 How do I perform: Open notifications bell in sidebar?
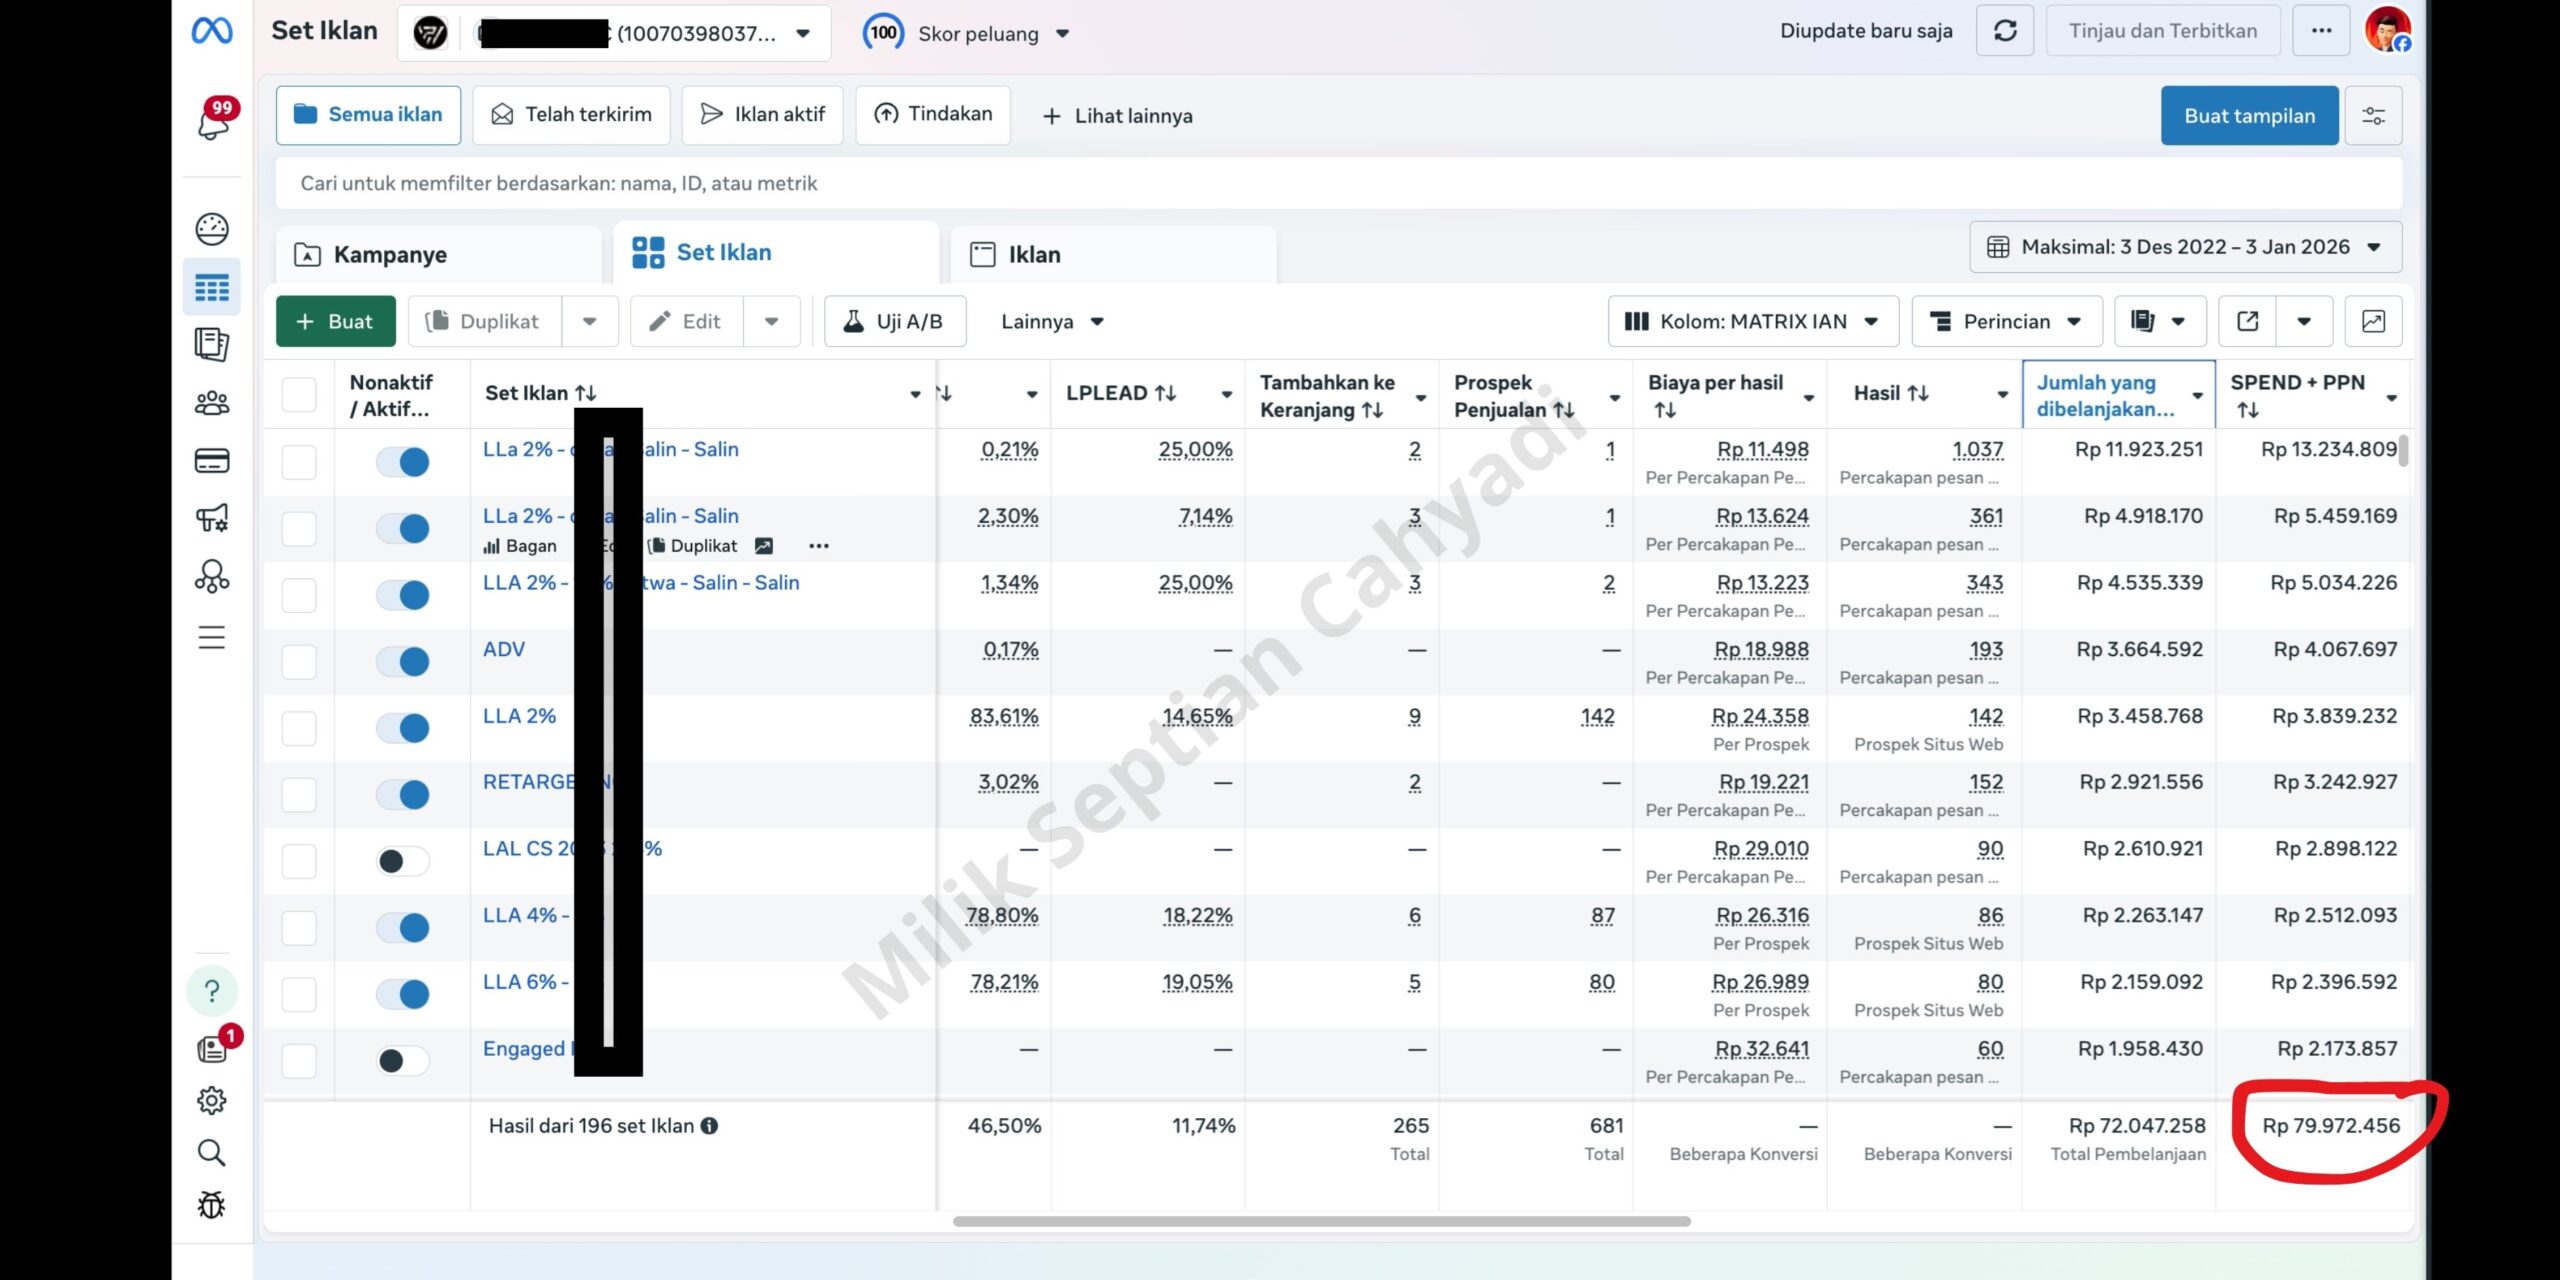click(x=213, y=121)
